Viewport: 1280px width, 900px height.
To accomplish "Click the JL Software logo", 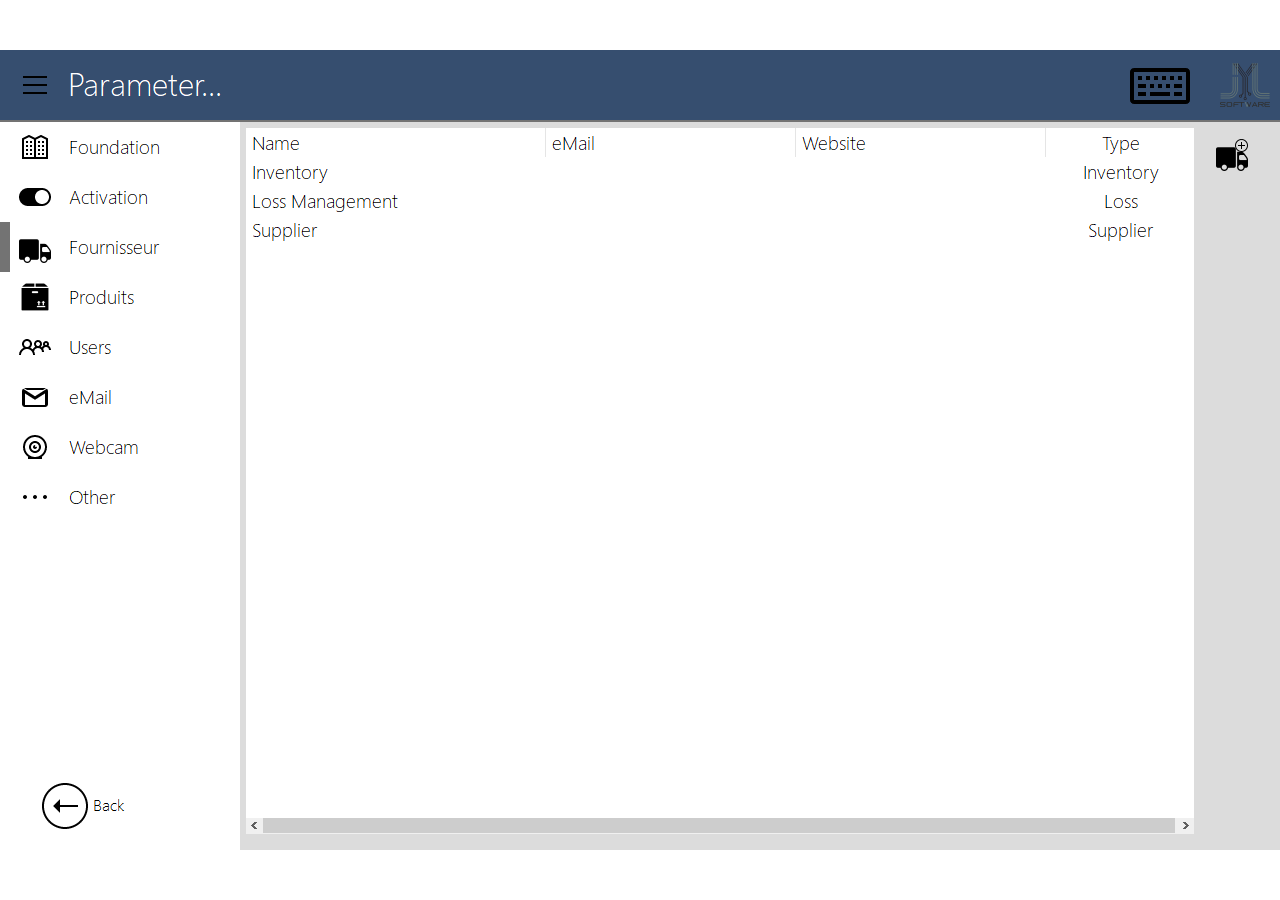I will [x=1244, y=86].
